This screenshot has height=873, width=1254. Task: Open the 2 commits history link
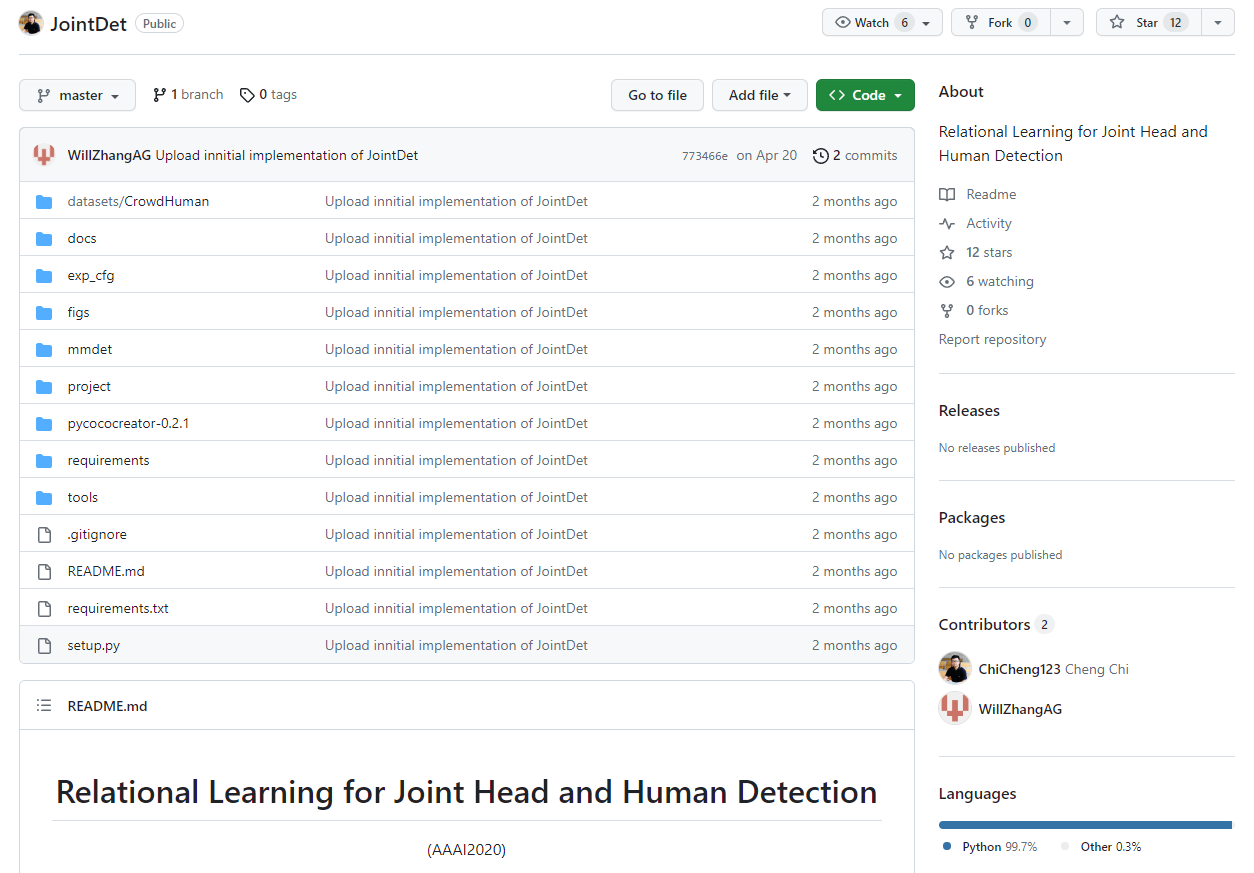856,155
